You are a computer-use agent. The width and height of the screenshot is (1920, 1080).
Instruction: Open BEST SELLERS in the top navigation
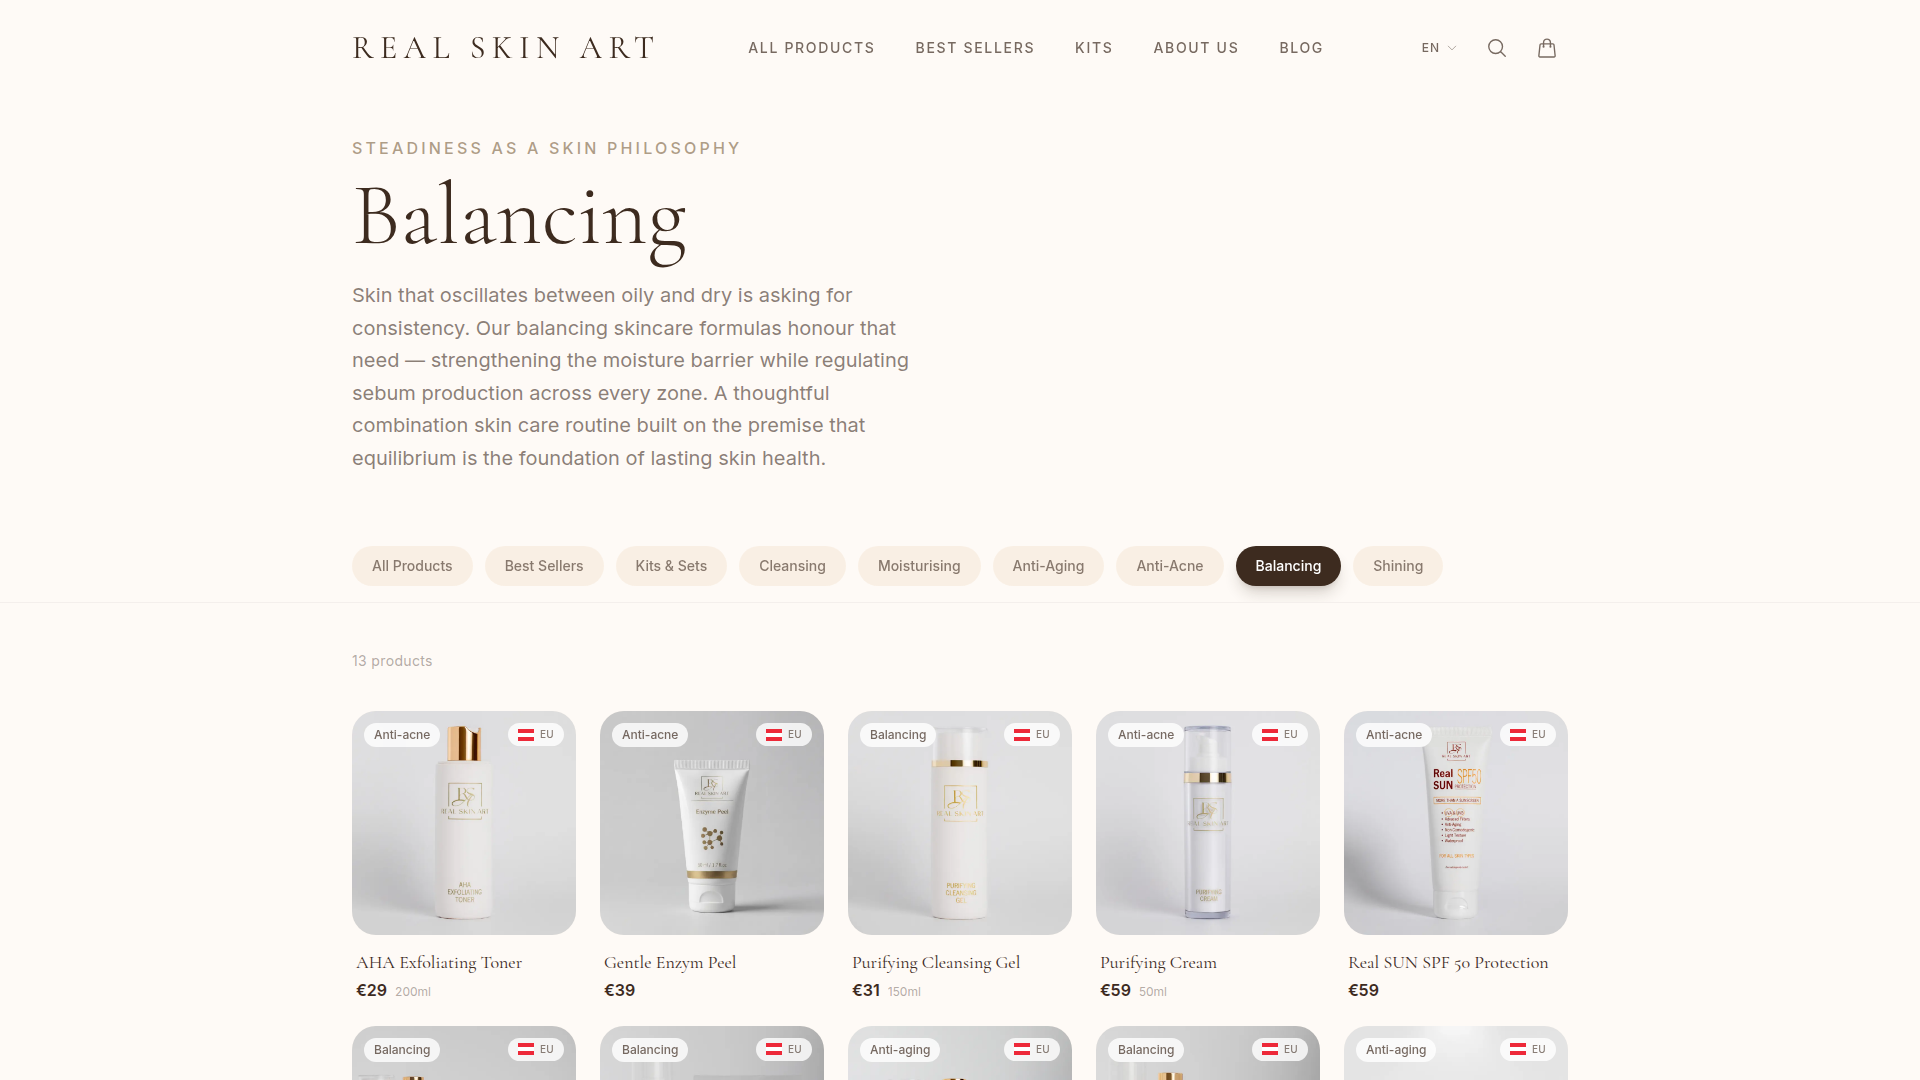tap(975, 48)
